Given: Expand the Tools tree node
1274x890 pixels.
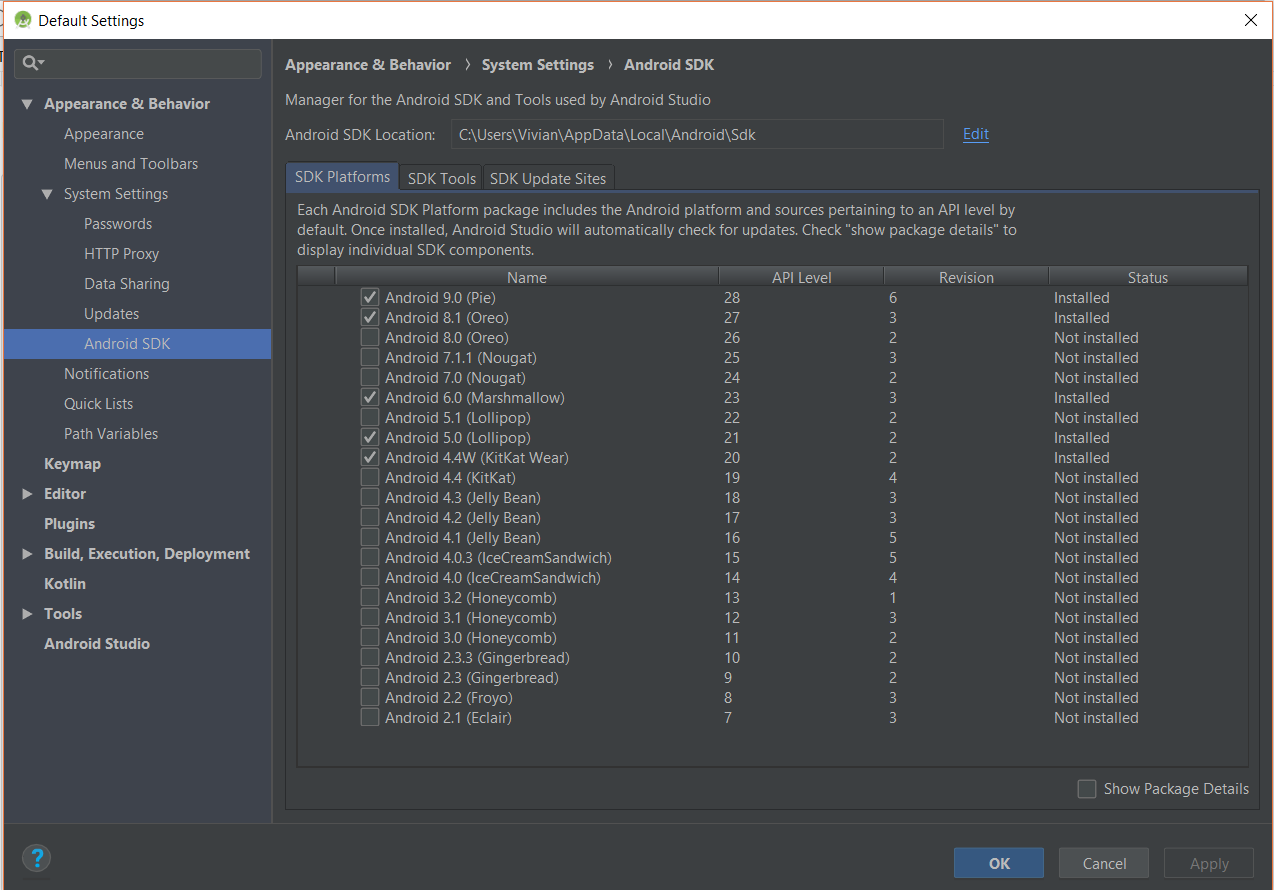Looking at the screenshot, I should pyautogui.click(x=27, y=614).
